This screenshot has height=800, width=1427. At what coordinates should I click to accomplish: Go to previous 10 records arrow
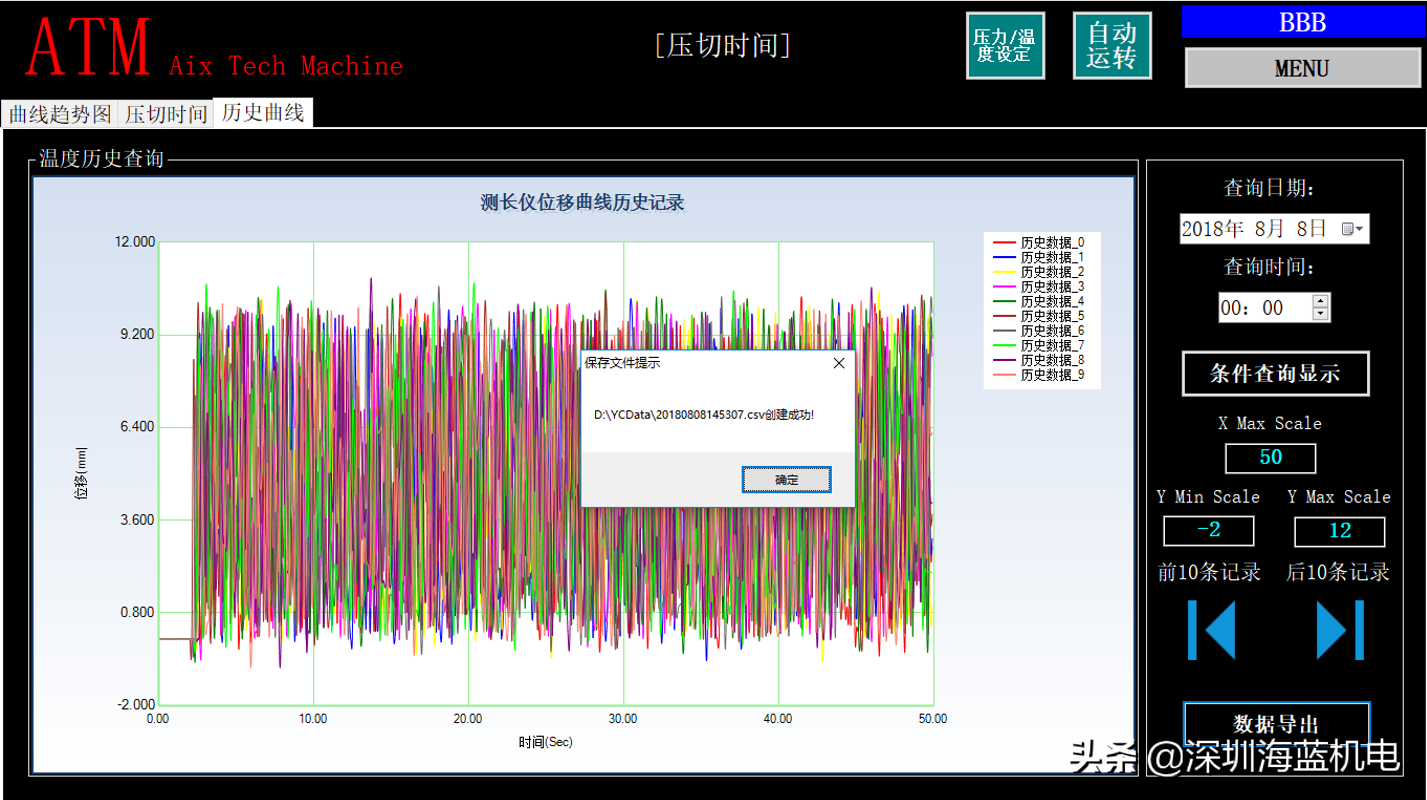(1211, 630)
